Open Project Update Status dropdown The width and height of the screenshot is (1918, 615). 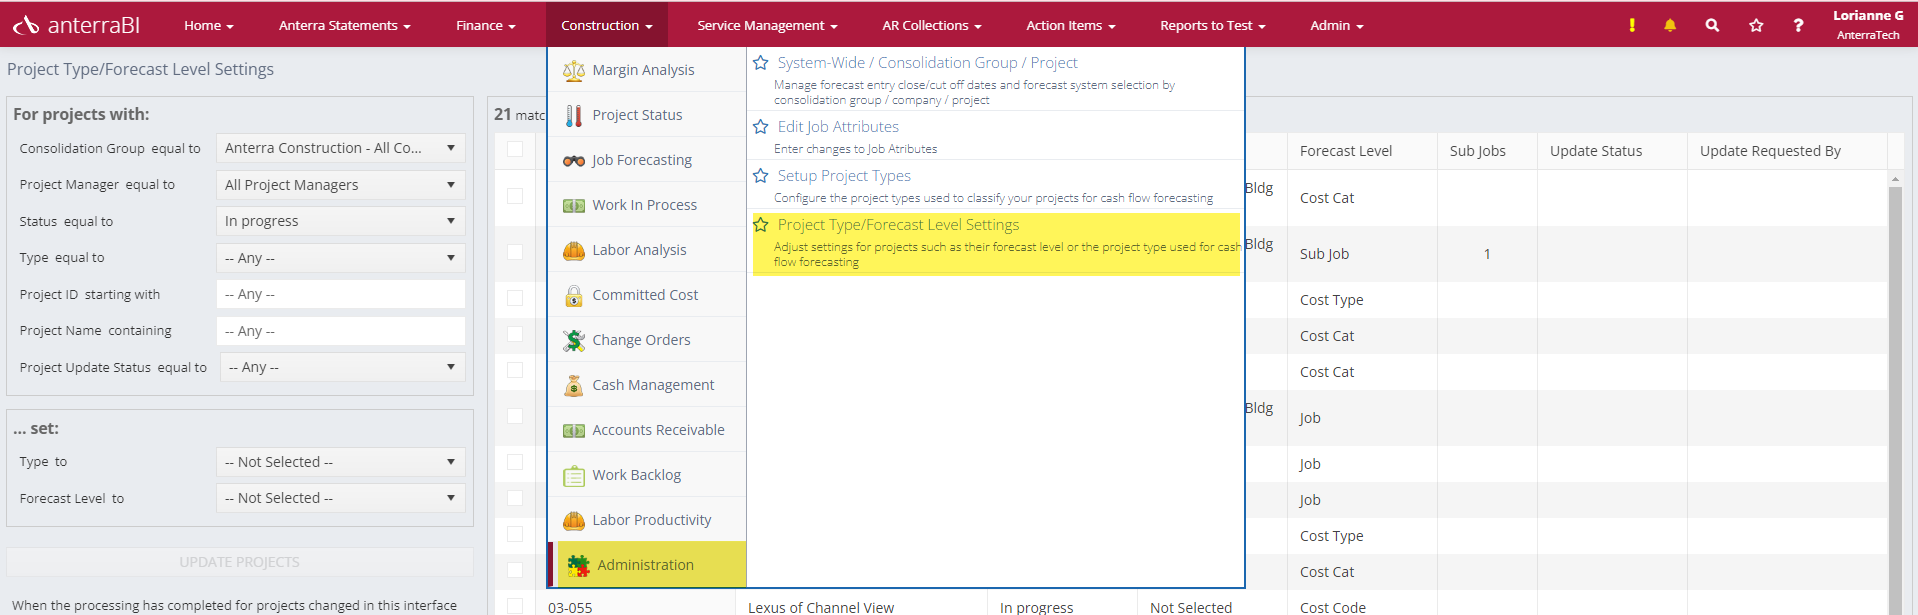(343, 367)
